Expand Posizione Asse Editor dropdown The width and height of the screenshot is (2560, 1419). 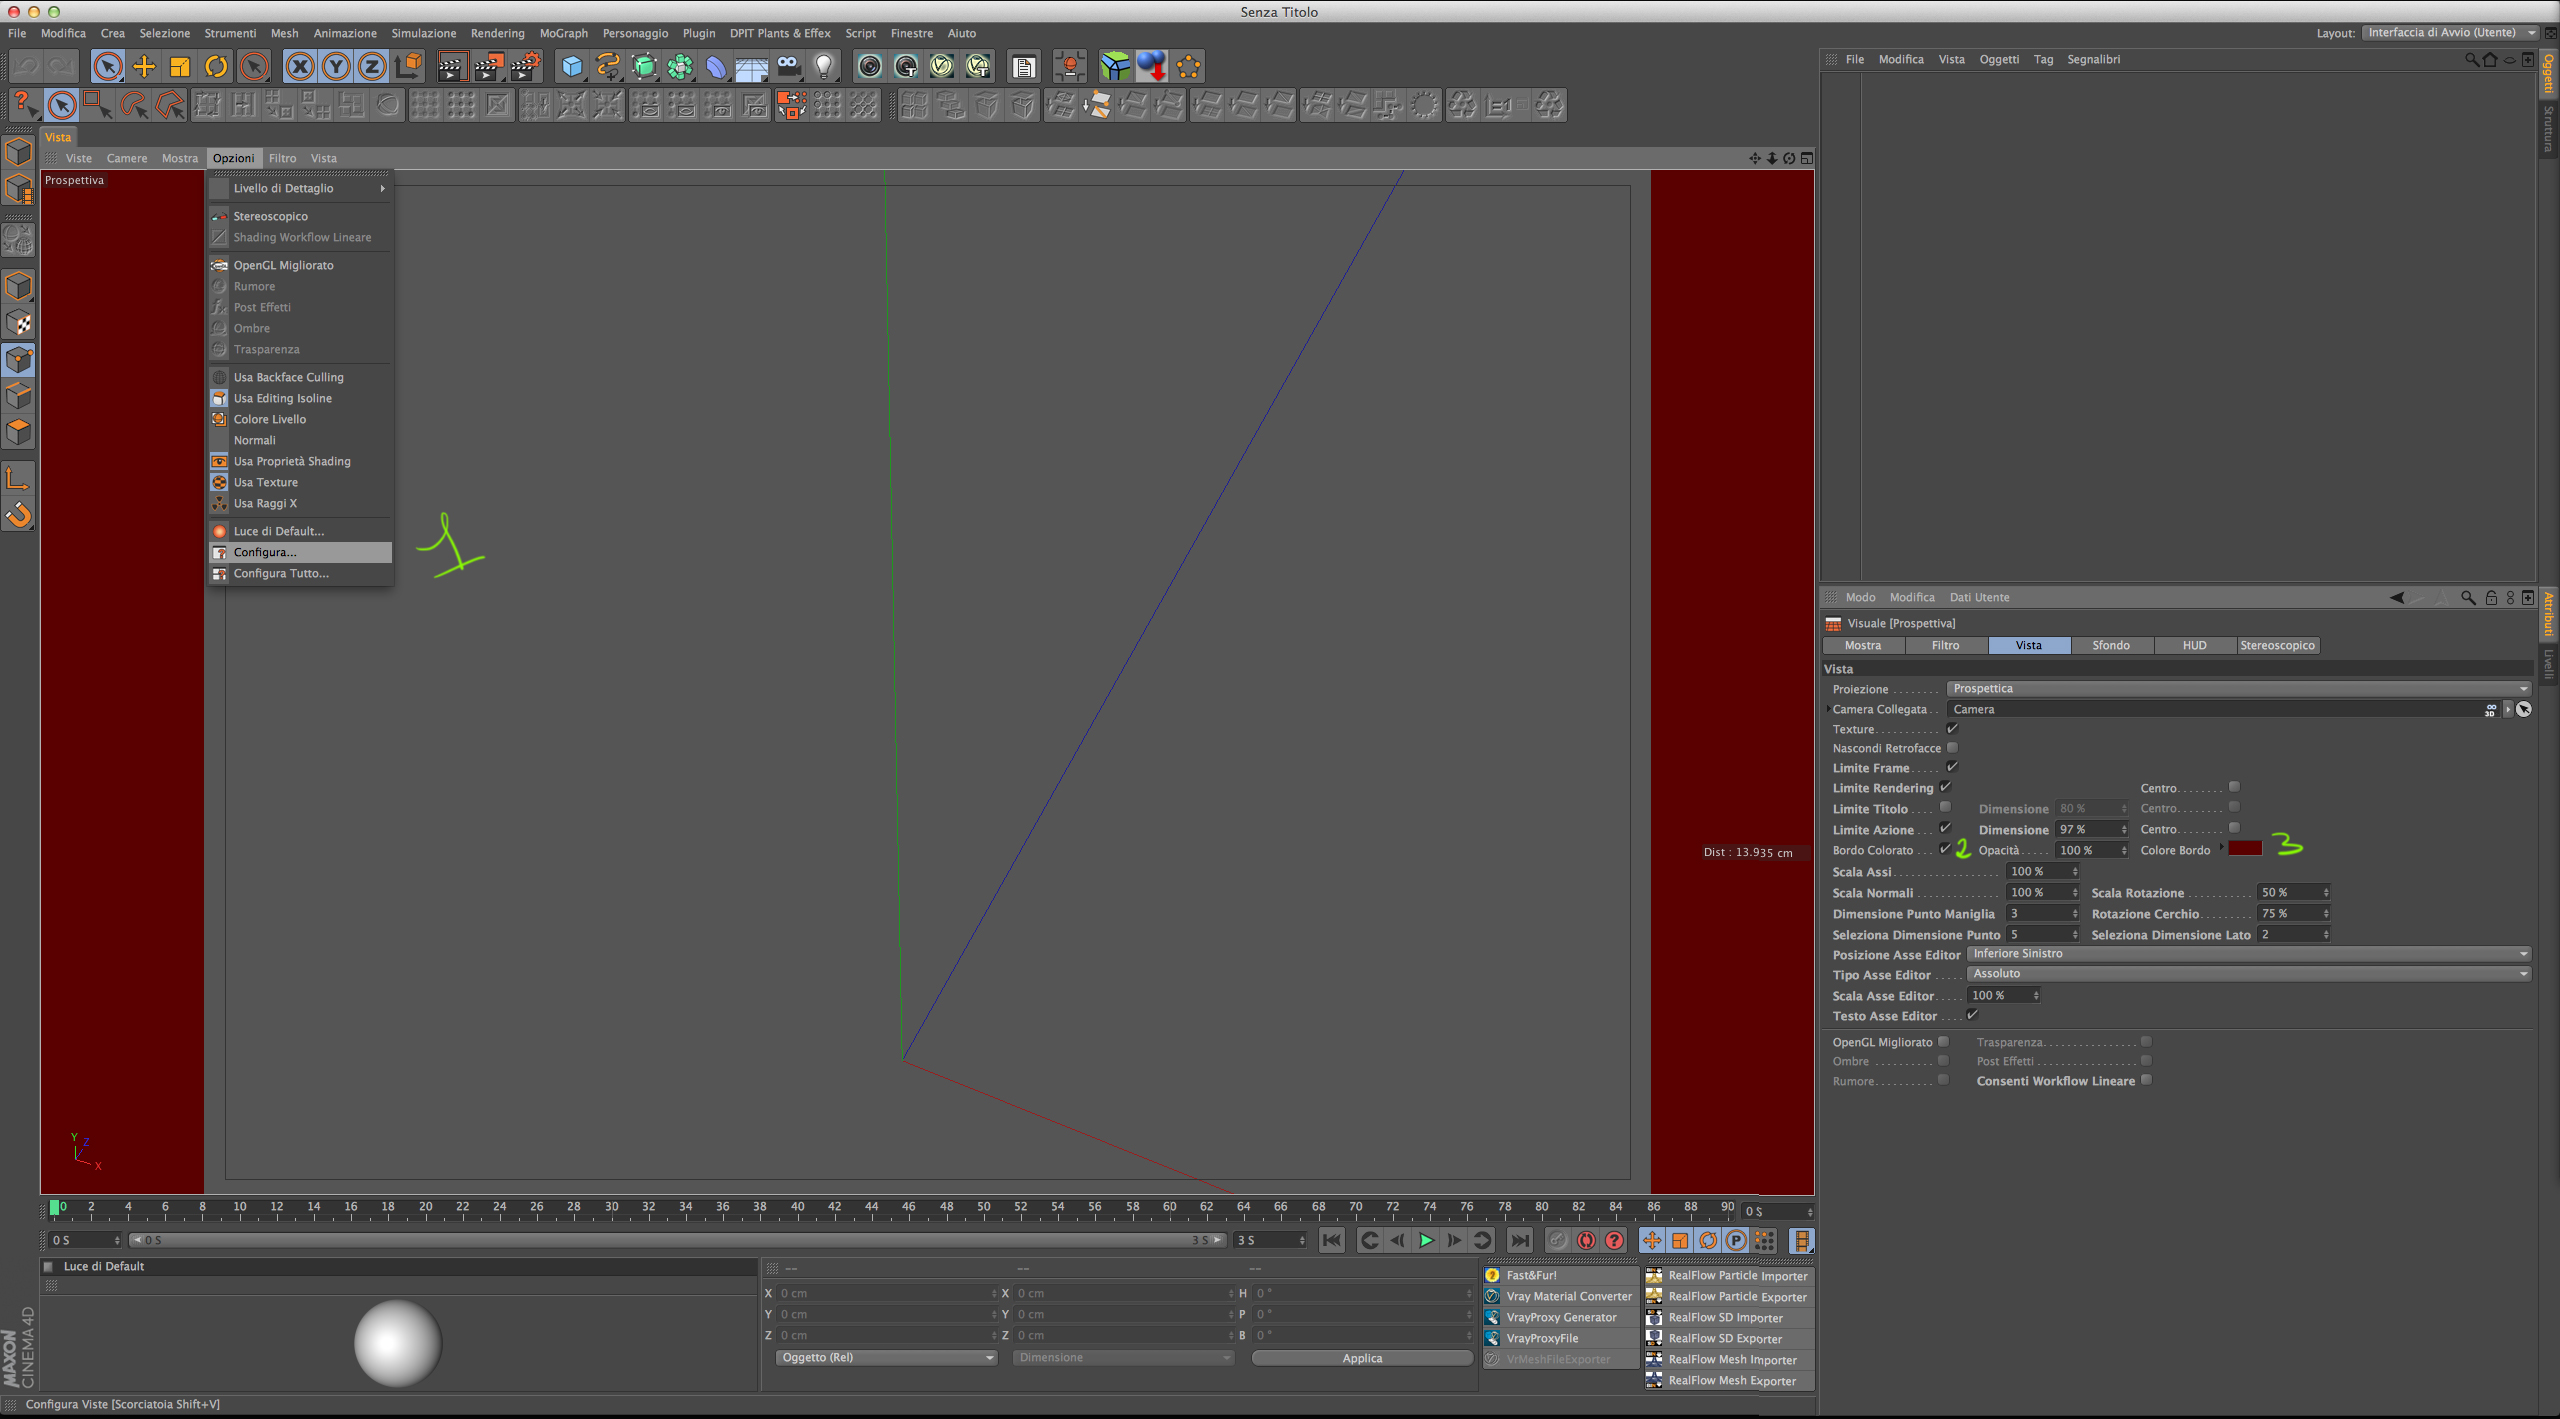[2248, 954]
